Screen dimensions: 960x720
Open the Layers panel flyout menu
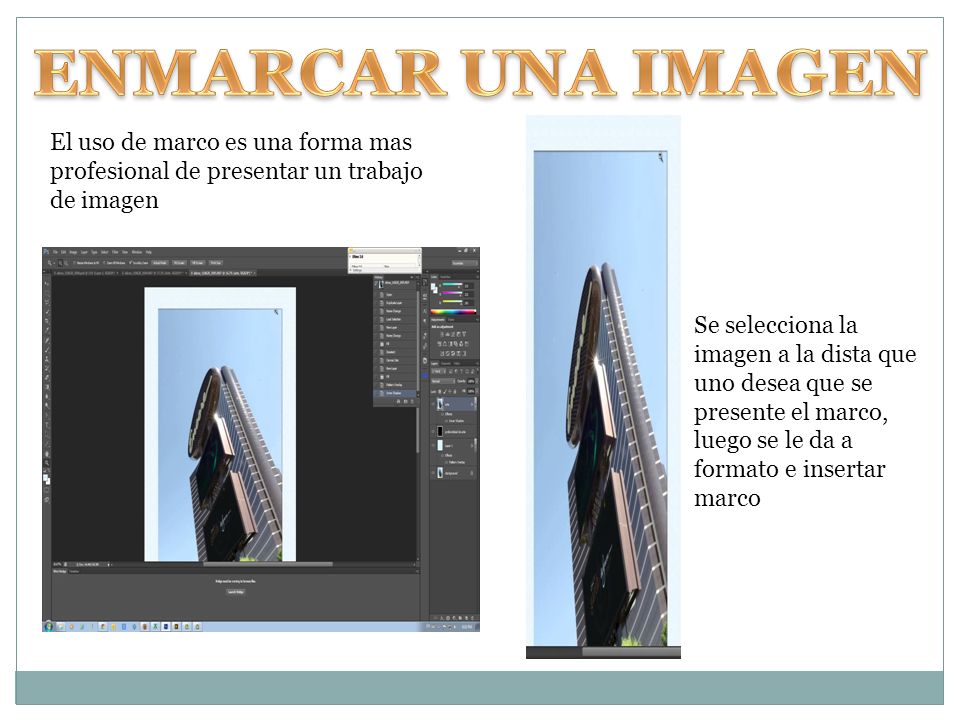[477, 364]
